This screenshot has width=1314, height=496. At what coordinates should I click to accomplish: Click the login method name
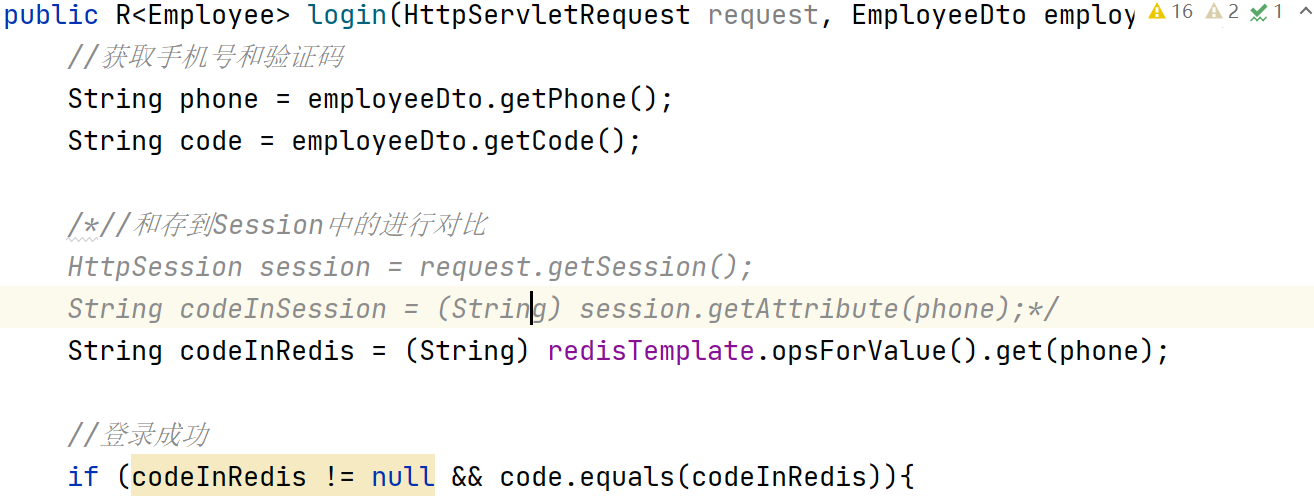pos(348,16)
